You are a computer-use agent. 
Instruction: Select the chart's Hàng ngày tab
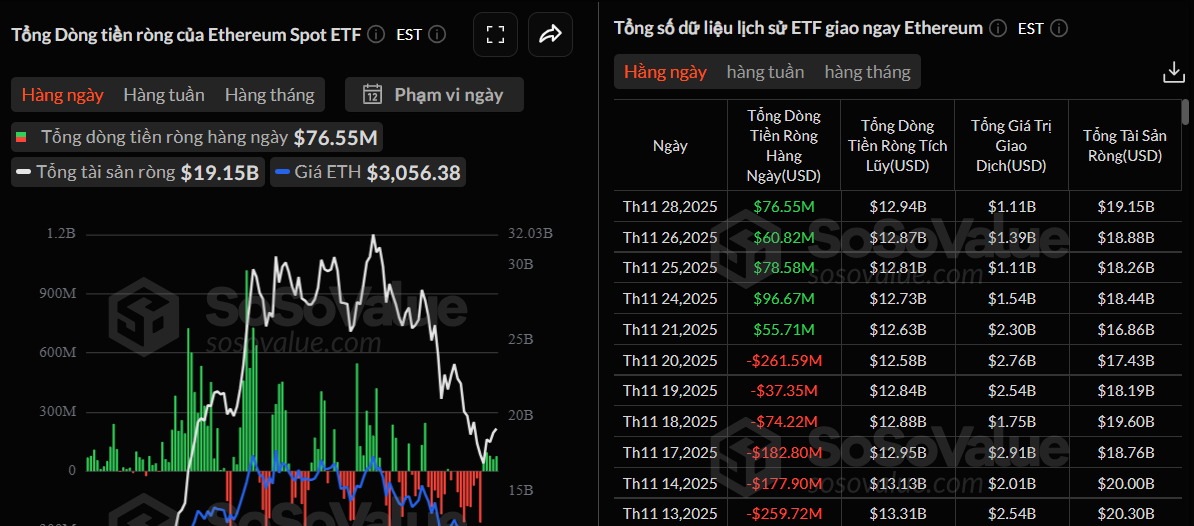[62, 95]
